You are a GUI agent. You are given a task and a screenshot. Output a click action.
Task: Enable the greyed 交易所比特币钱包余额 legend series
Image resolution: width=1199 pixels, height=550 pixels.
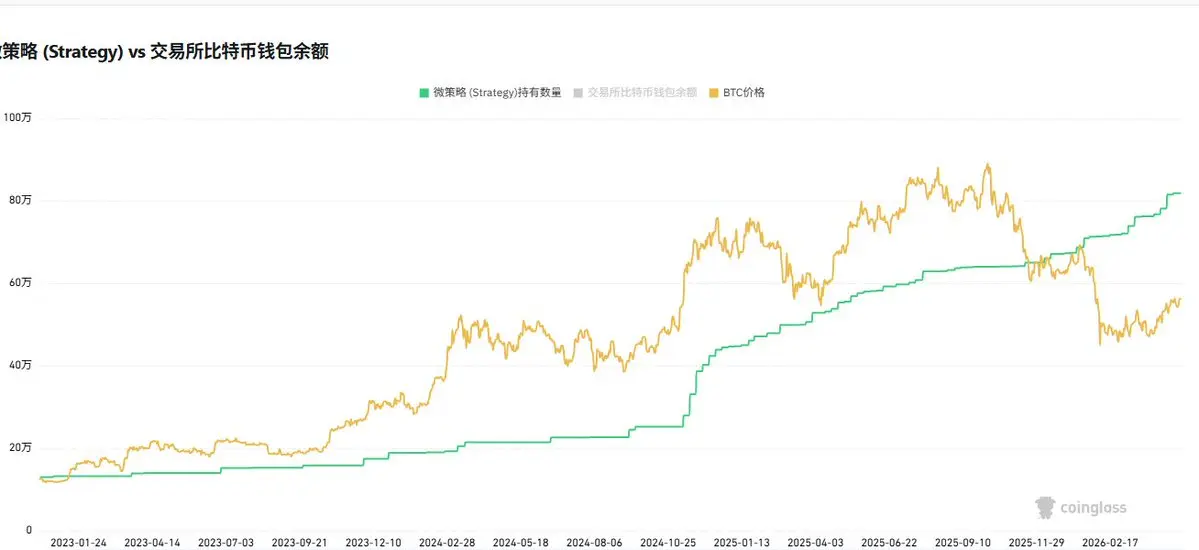pos(635,93)
